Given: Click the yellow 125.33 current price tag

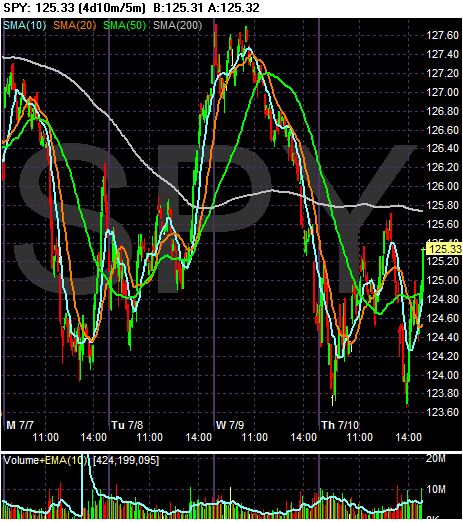Looking at the screenshot, I should point(444,249).
